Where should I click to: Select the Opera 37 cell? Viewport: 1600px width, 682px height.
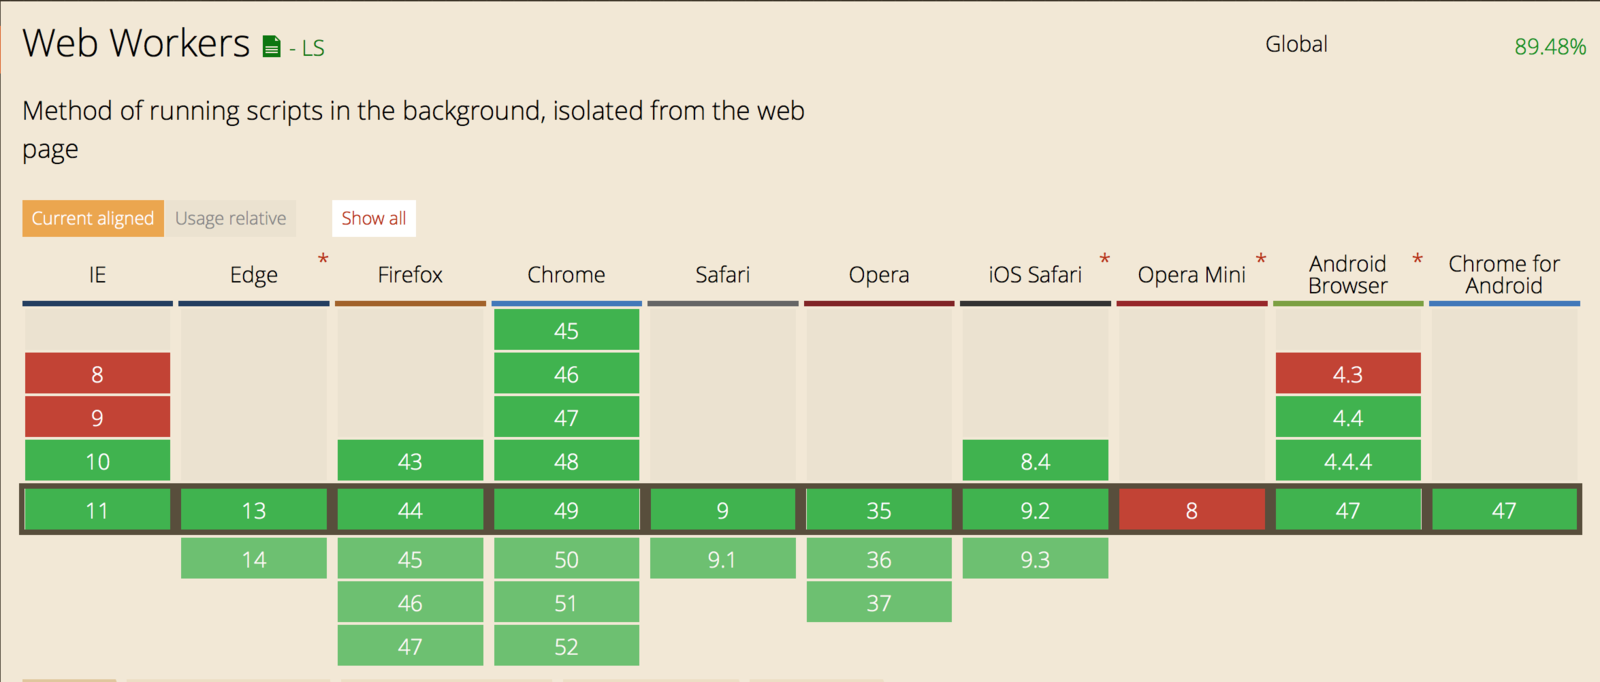[x=879, y=603]
